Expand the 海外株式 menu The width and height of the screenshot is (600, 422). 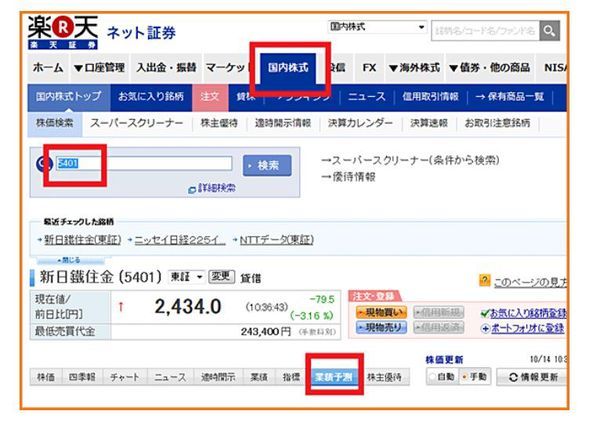pyautogui.click(x=414, y=68)
